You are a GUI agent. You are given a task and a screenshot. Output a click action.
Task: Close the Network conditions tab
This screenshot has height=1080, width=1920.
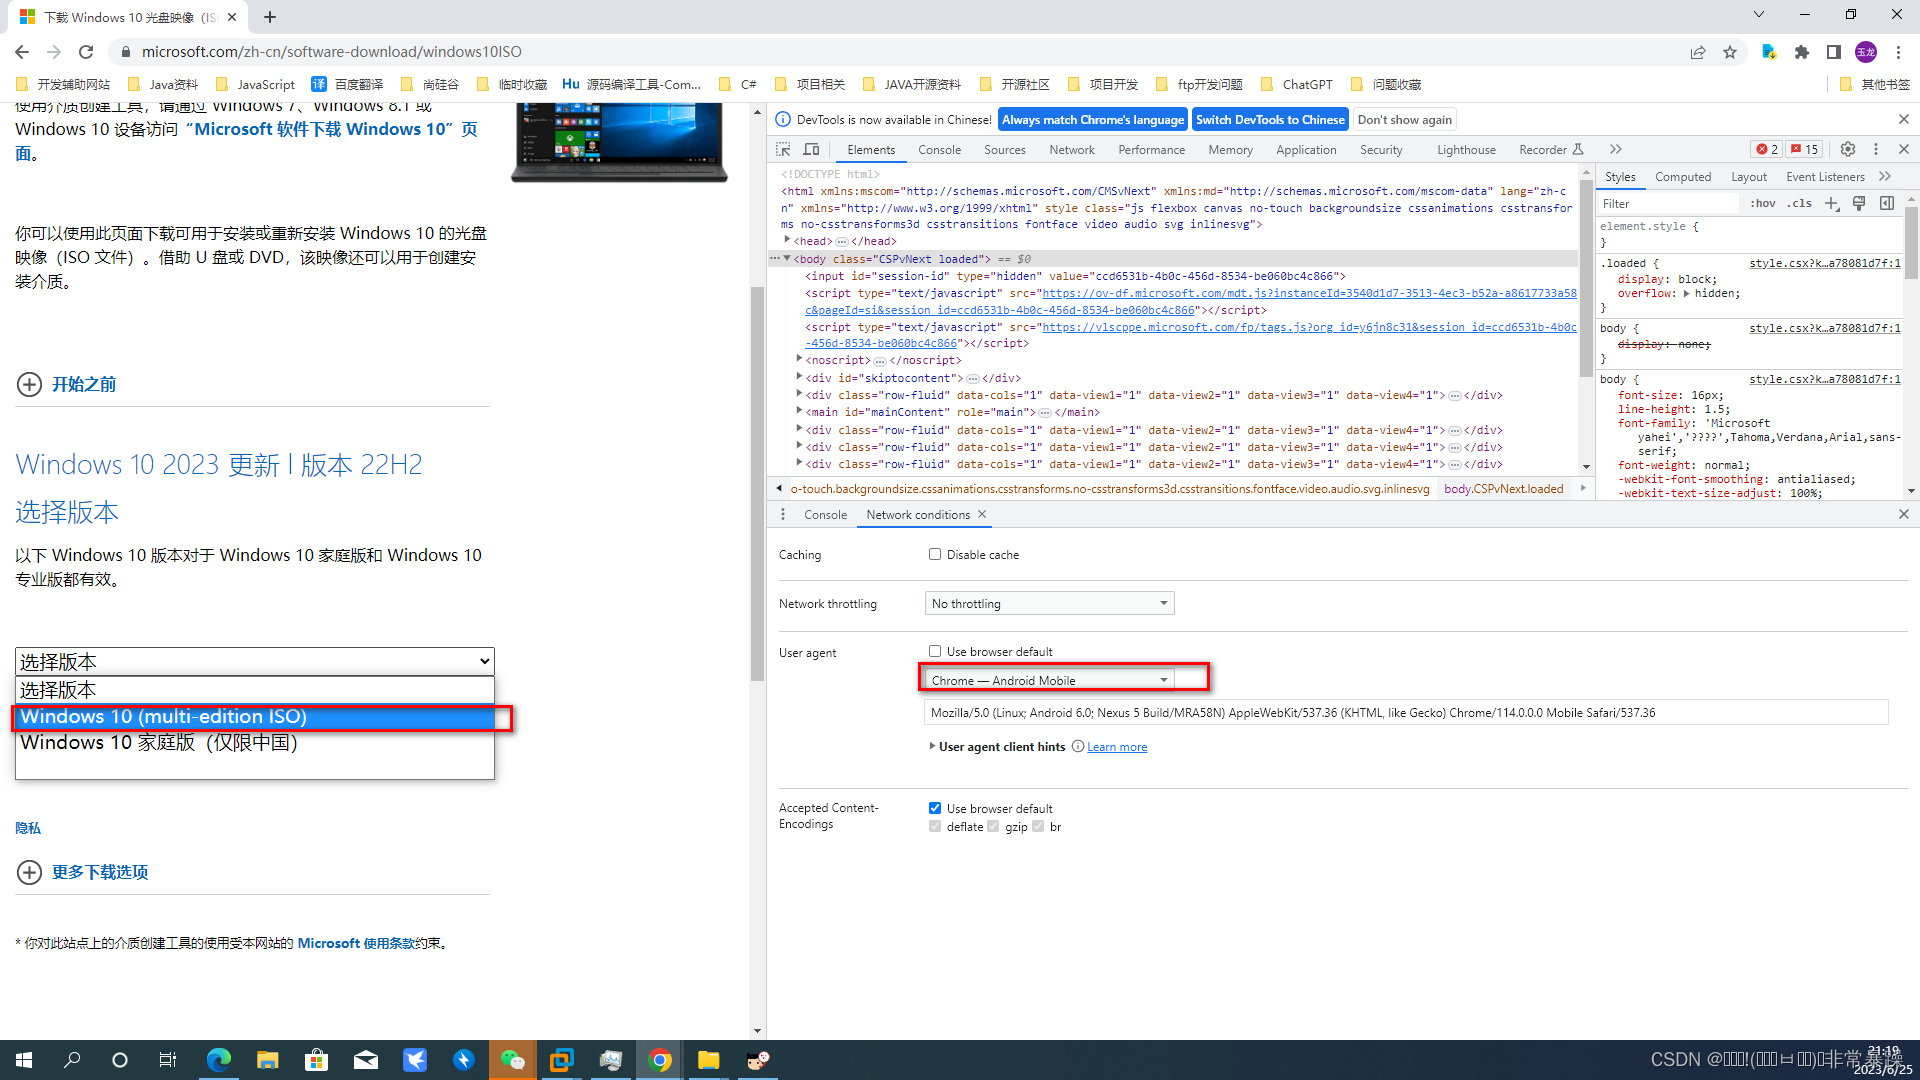(x=982, y=514)
